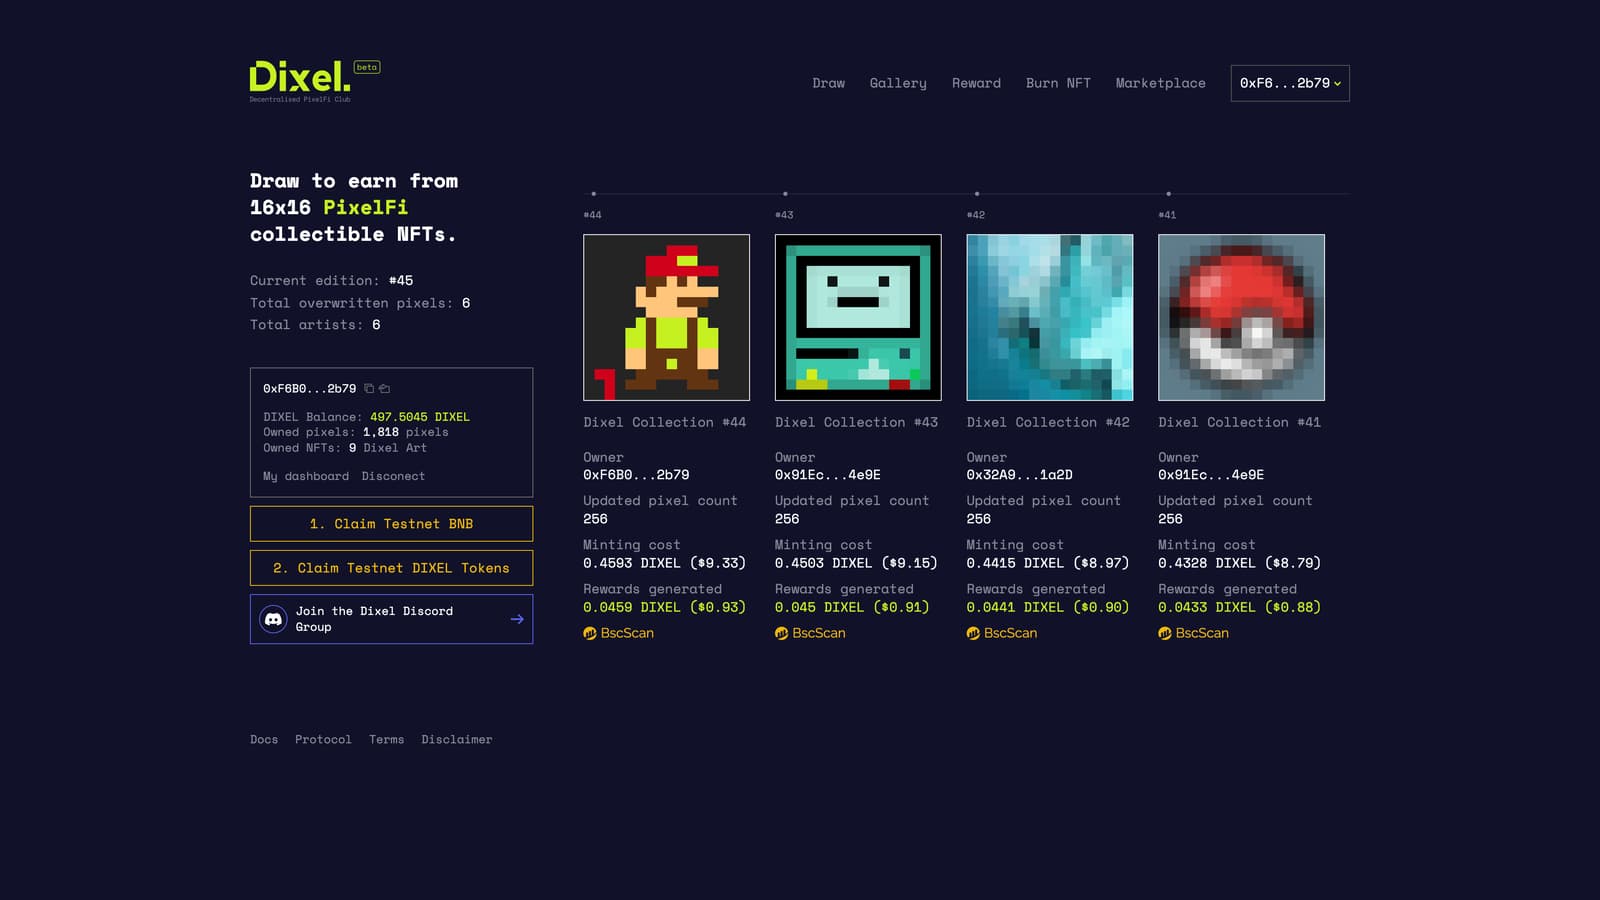
Task: Click the icon right of the copy icon
Action: [x=385, y=388]
